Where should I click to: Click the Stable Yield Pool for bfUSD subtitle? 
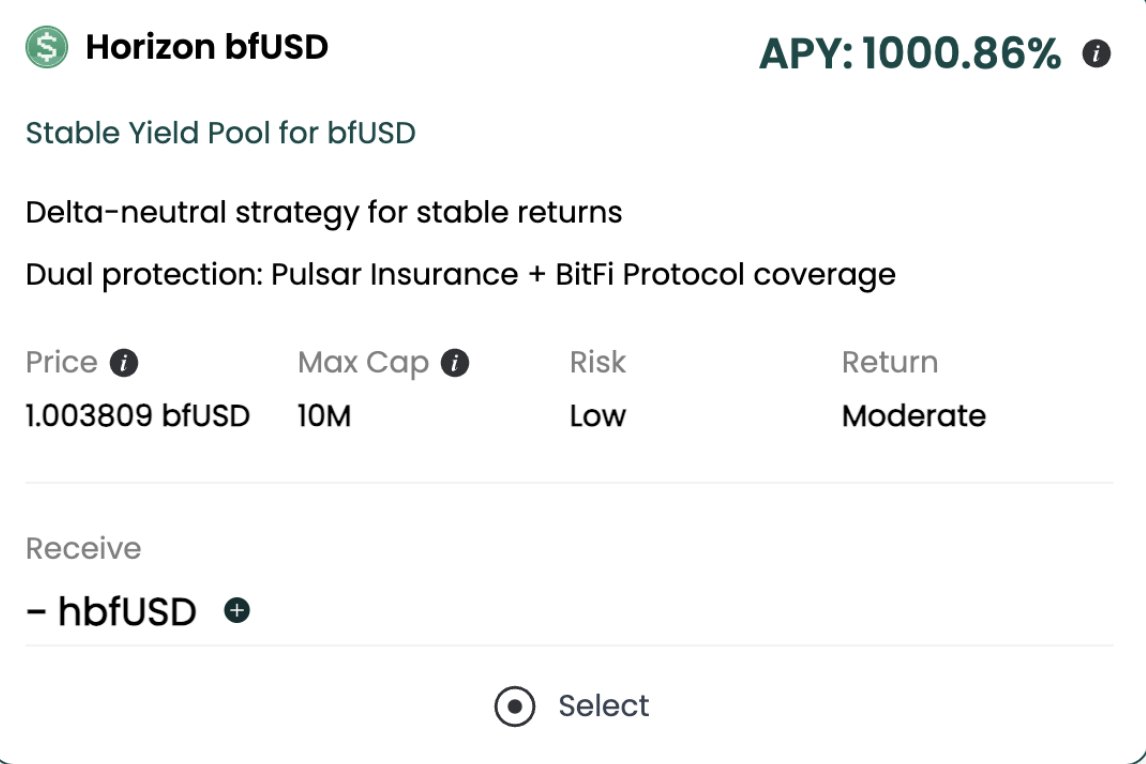pos(220,133)
